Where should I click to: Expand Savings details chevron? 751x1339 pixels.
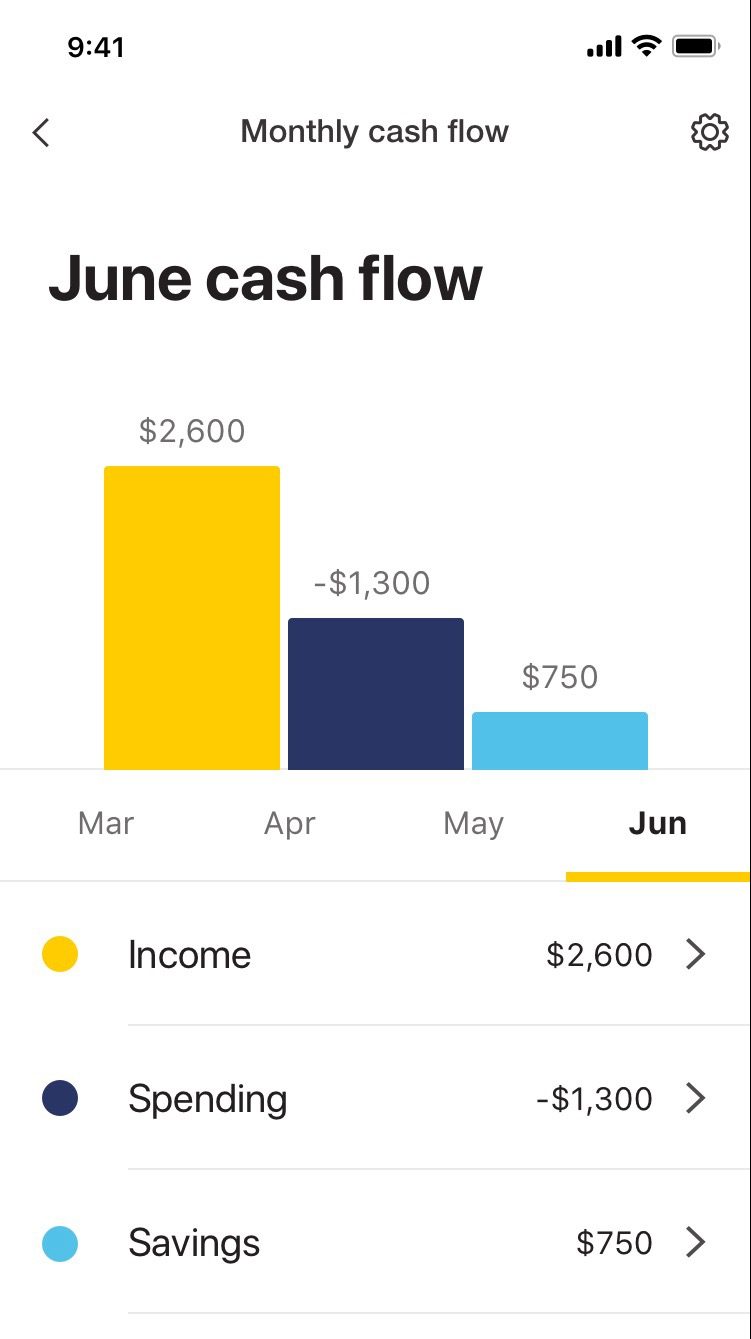click(696, 1243)
